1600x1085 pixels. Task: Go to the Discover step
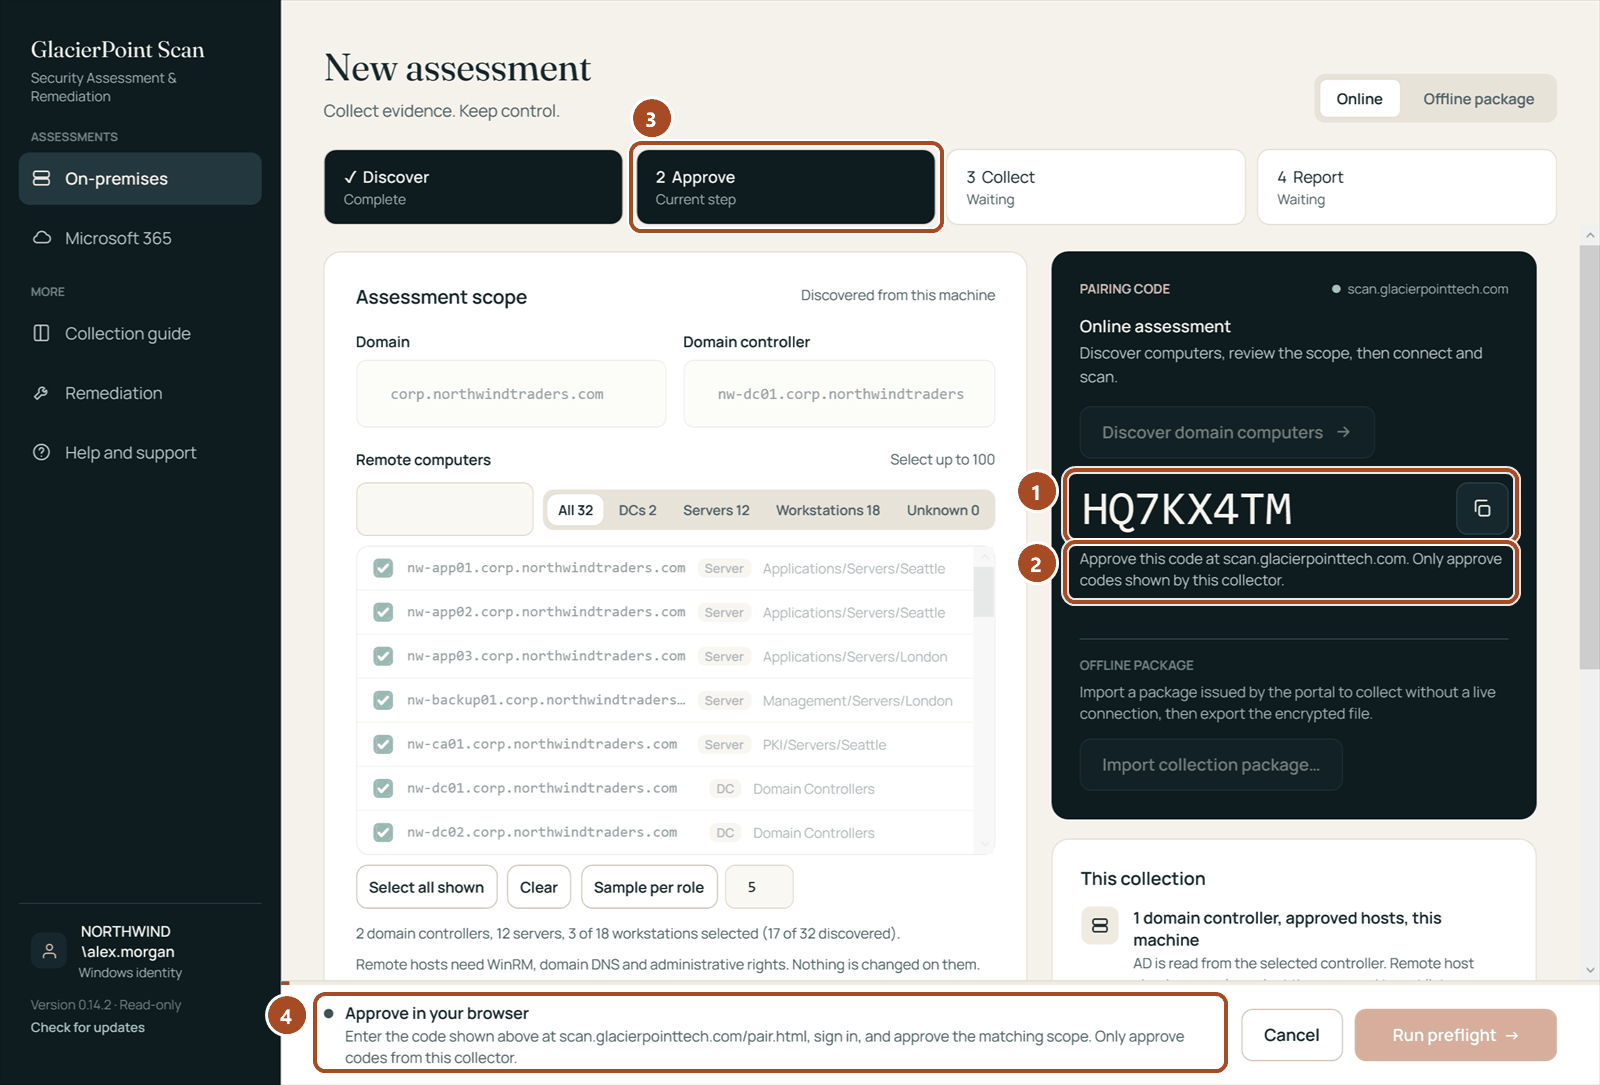point(473,187)
